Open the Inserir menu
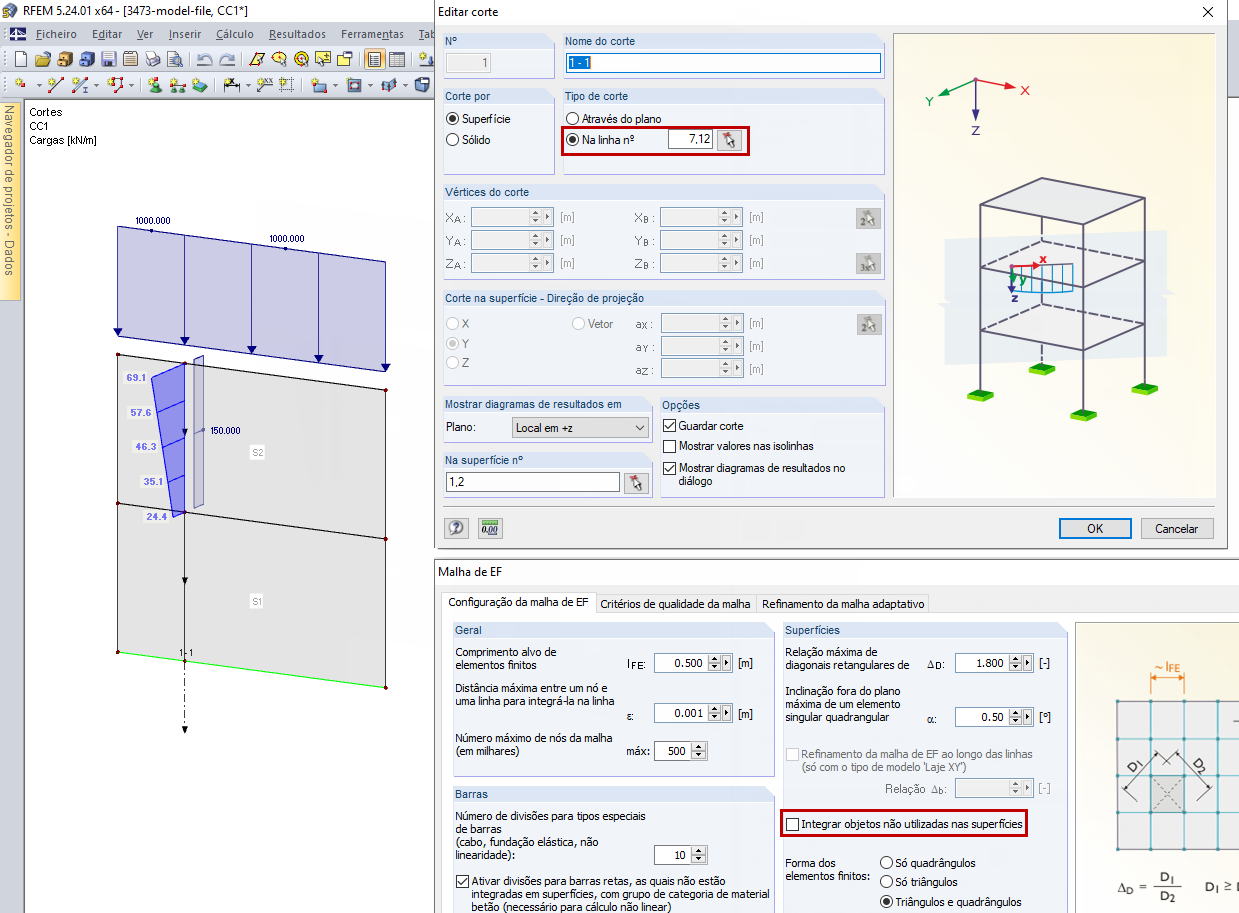 pos(185,34)
